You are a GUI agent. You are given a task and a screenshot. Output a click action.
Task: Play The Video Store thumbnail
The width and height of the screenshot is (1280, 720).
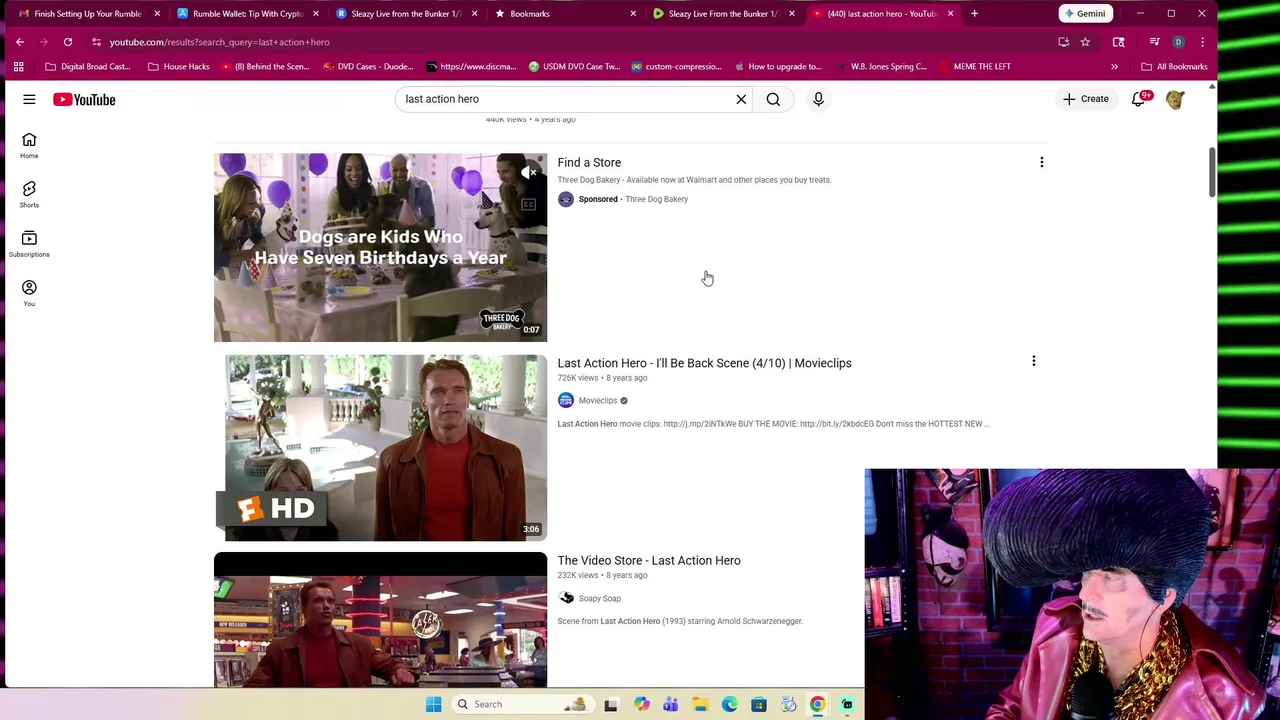coord(380,620)
